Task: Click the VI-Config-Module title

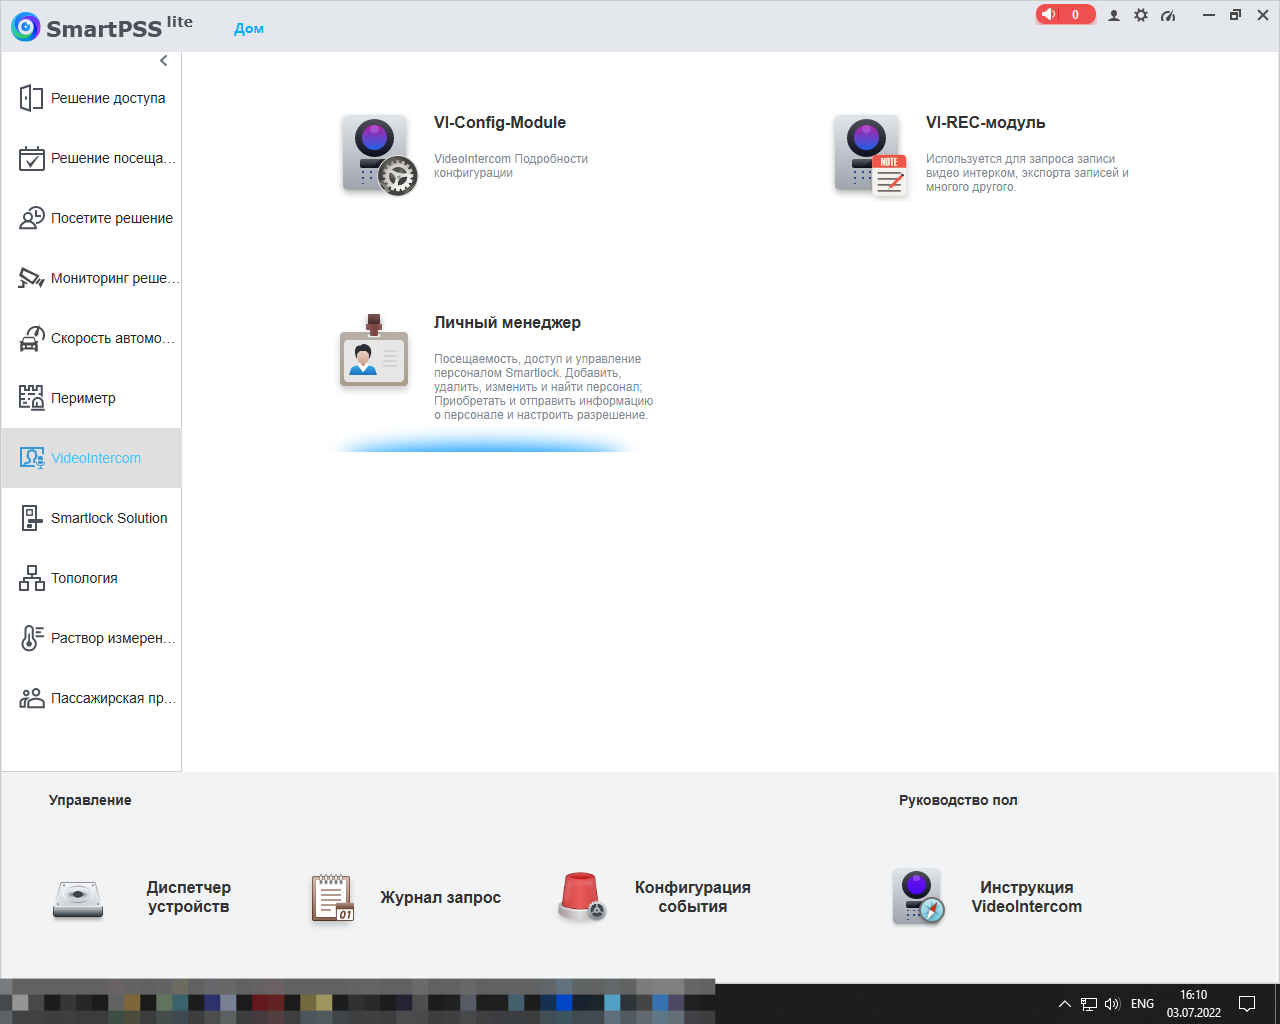Action: click(500, 123)
